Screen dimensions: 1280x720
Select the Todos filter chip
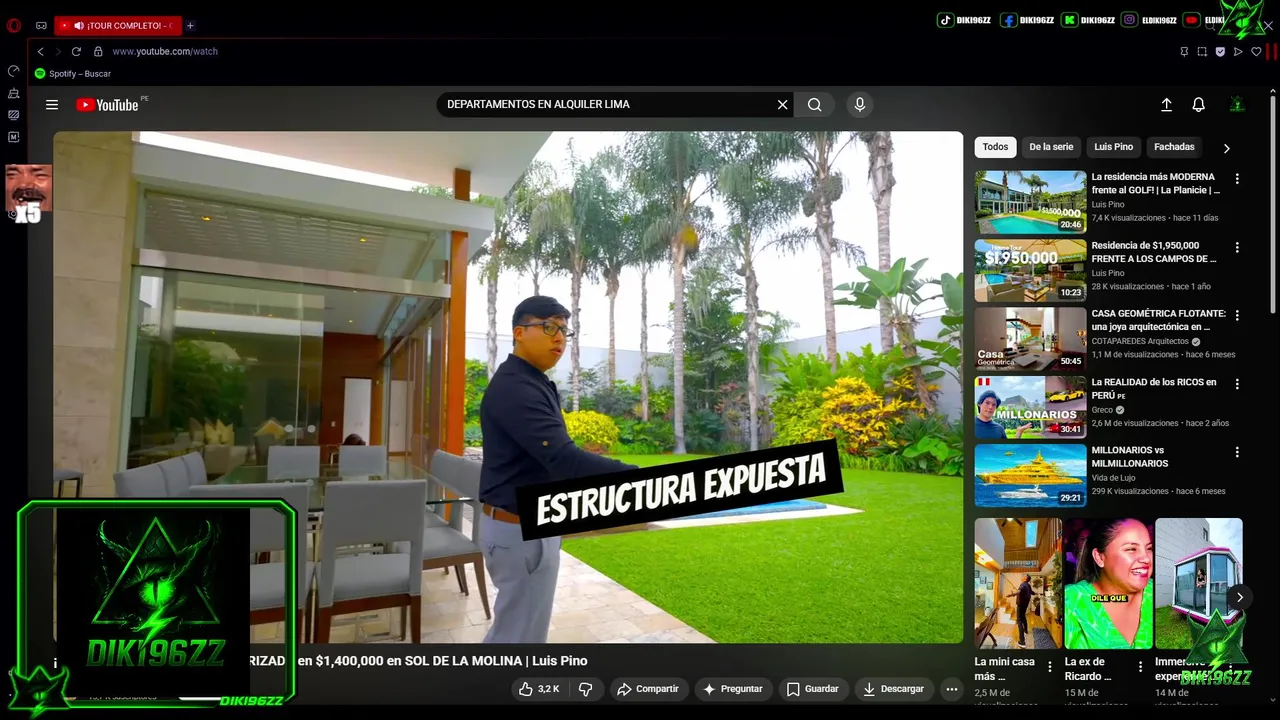point(995,147)
